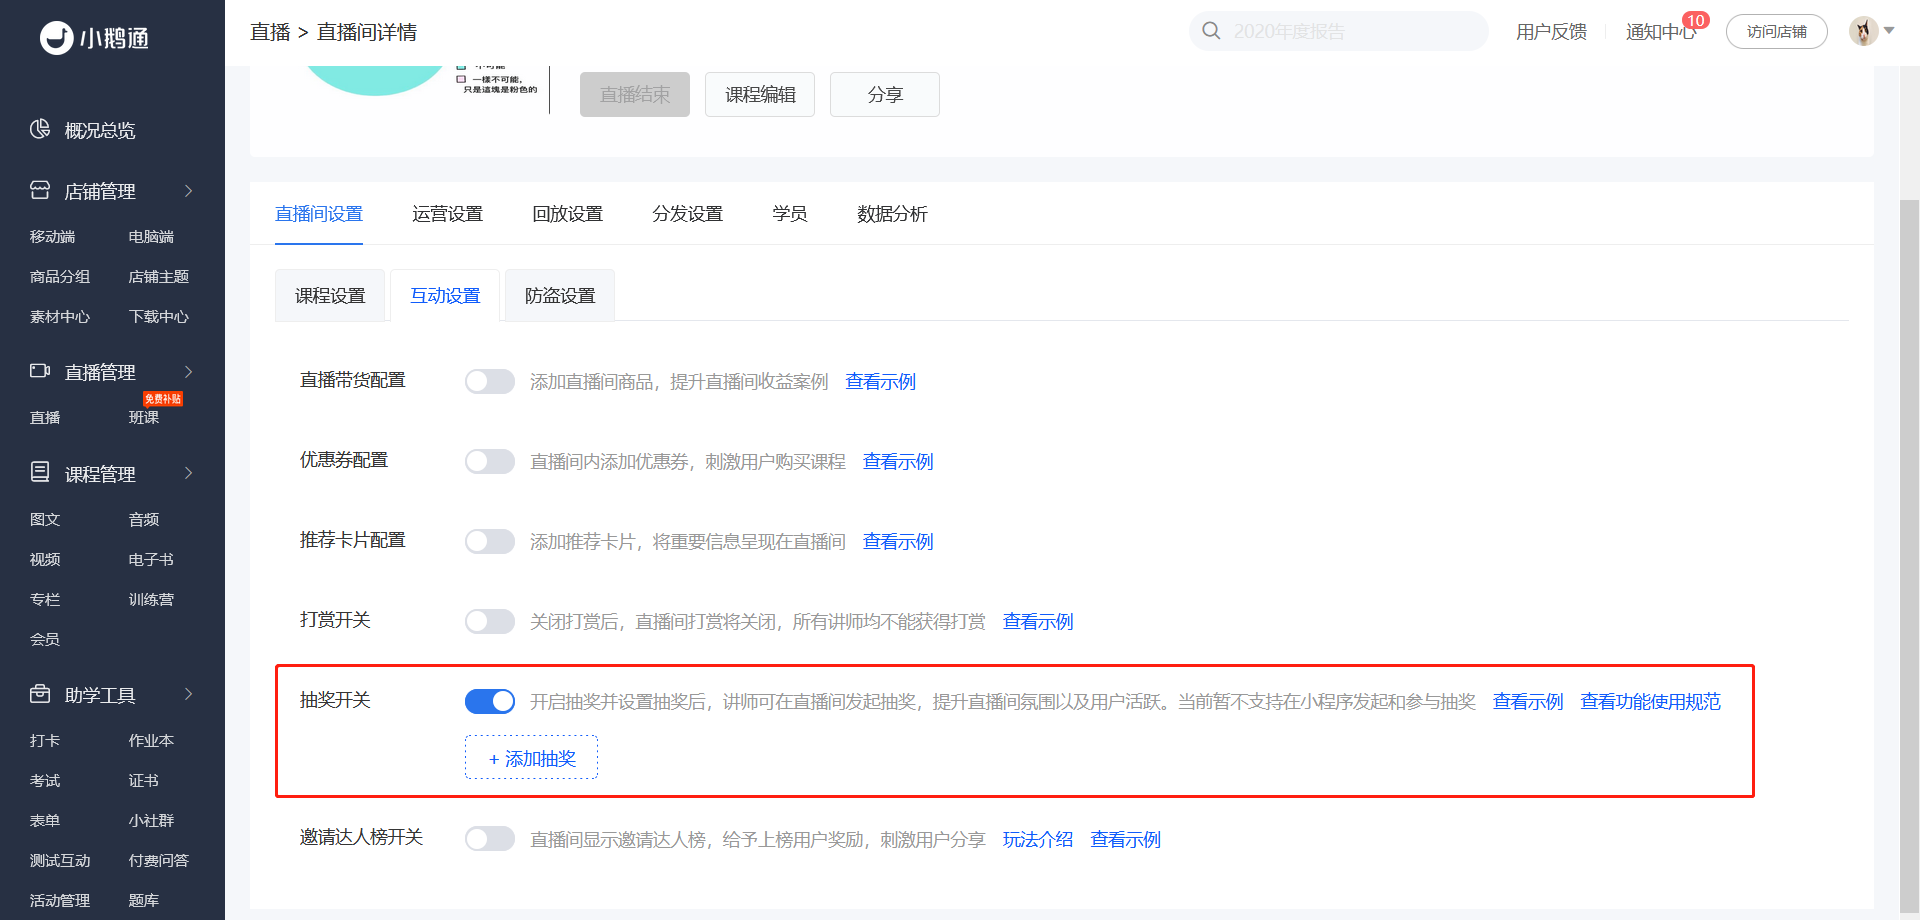The width and height of the screenshot is (1920, 920).
Task: Open 用户反馈 link
Action: click(x=1551, y=32)
